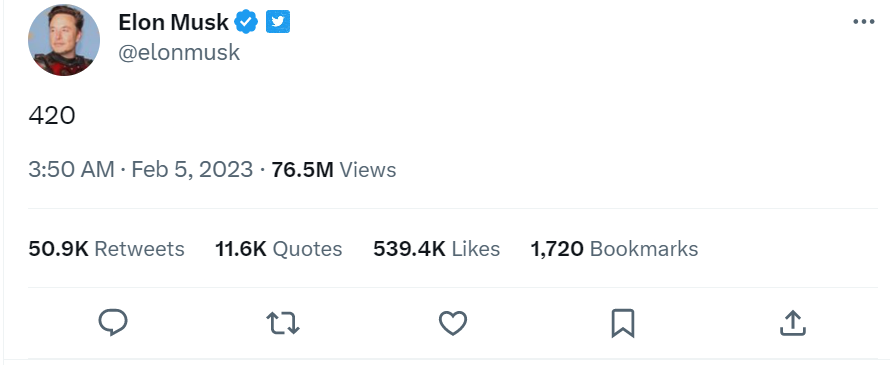Like the tweet with heart icon
This screenshot has height=365, width=890.
click(x=453, y=324)
